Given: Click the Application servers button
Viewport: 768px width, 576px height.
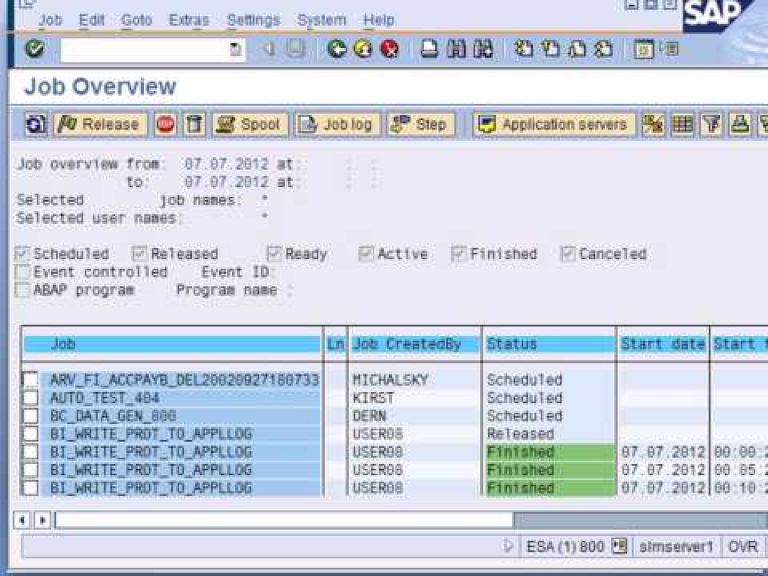Looking at the screenshot, I should click(554, 124).
